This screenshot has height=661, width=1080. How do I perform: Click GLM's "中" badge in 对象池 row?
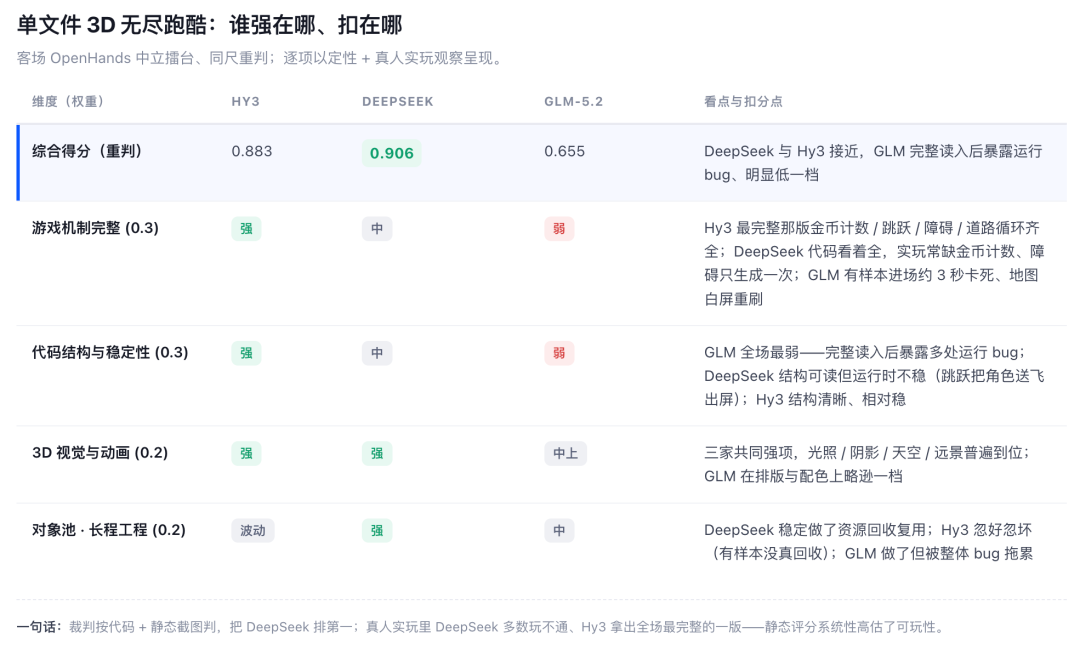[x=559, y=531]
